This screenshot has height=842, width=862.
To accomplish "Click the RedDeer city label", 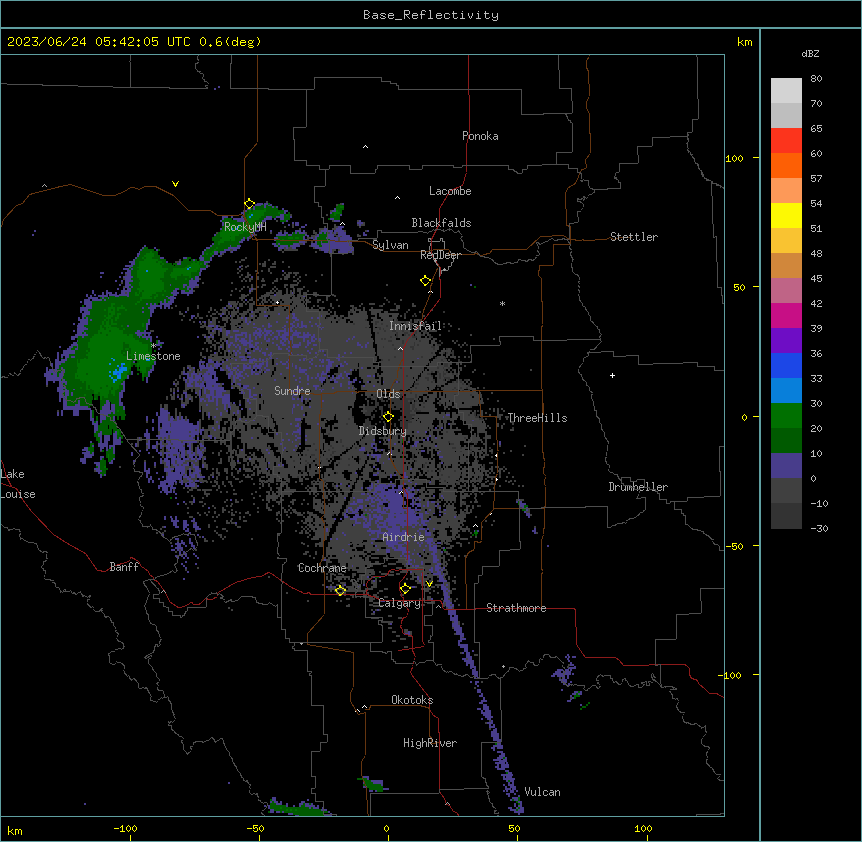I will coord(440,255).
